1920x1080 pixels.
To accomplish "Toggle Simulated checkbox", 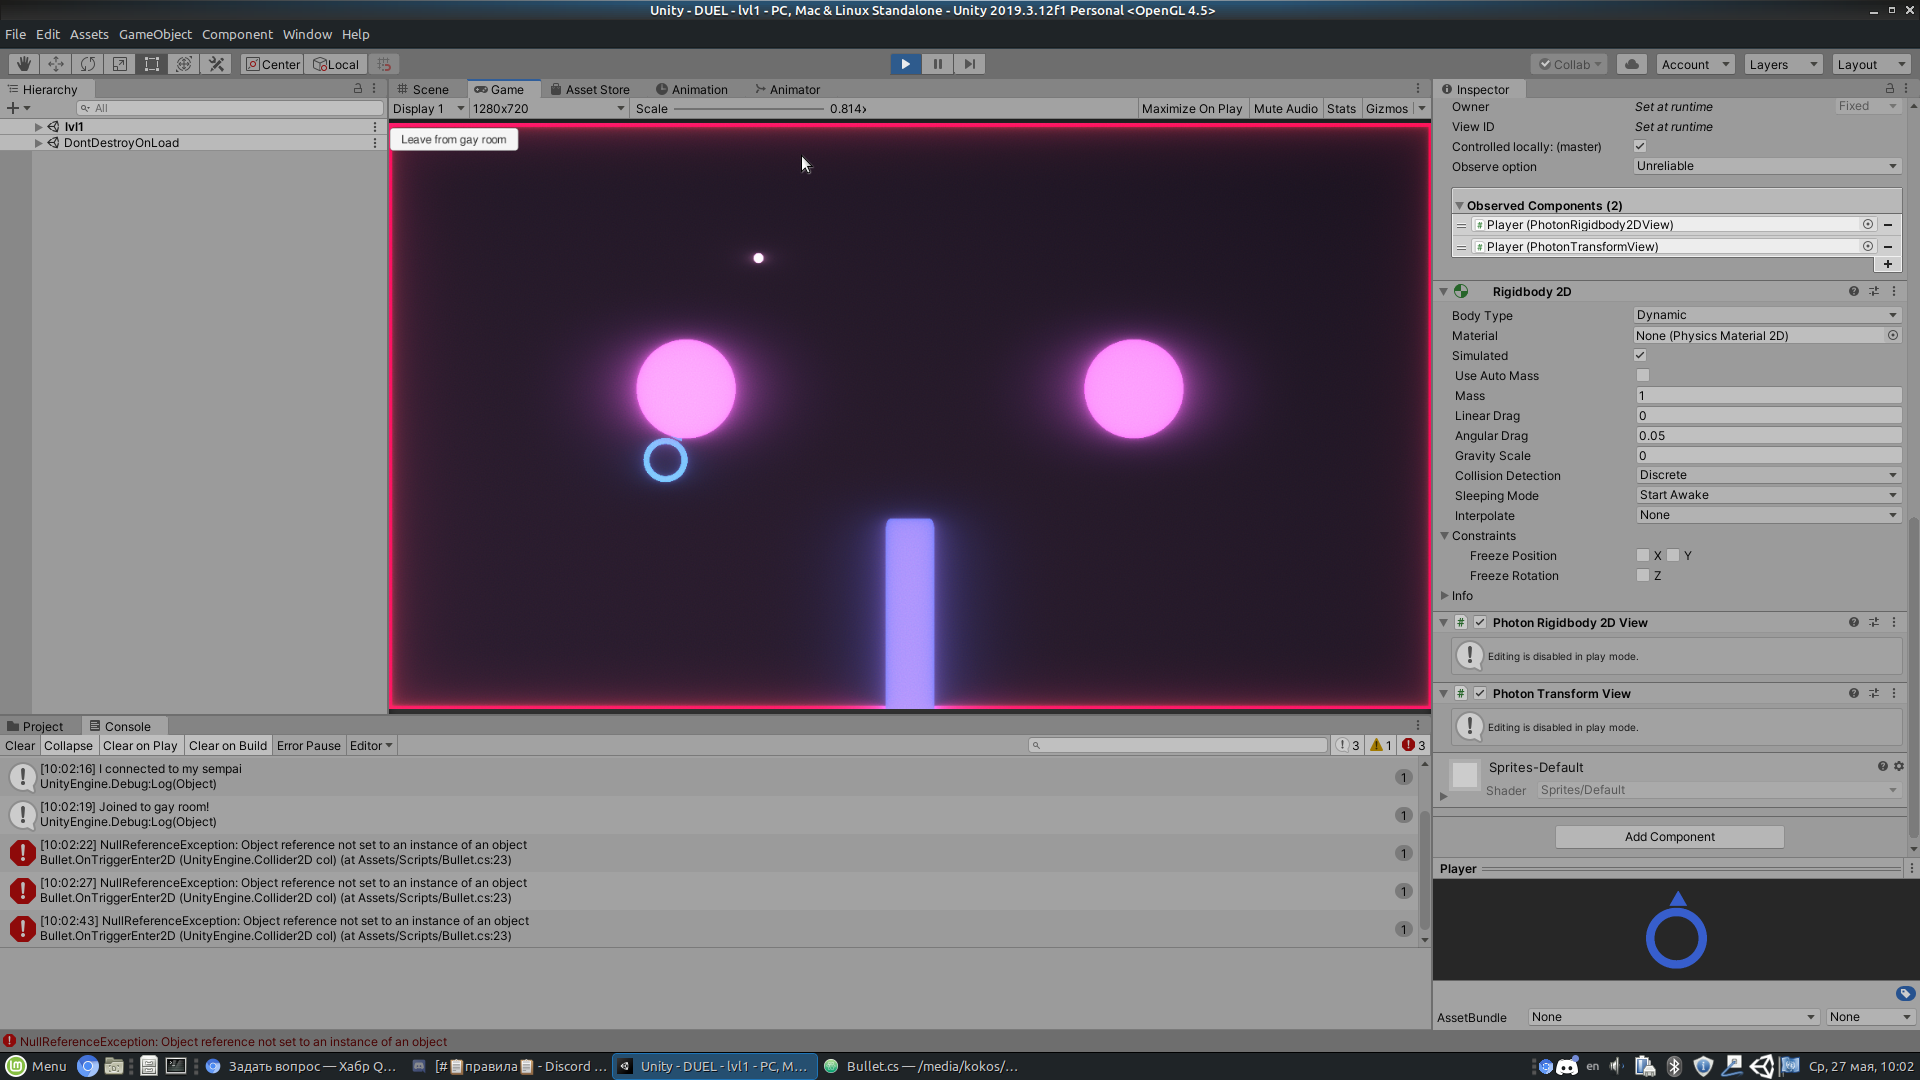I will (x=1640, y=355).
